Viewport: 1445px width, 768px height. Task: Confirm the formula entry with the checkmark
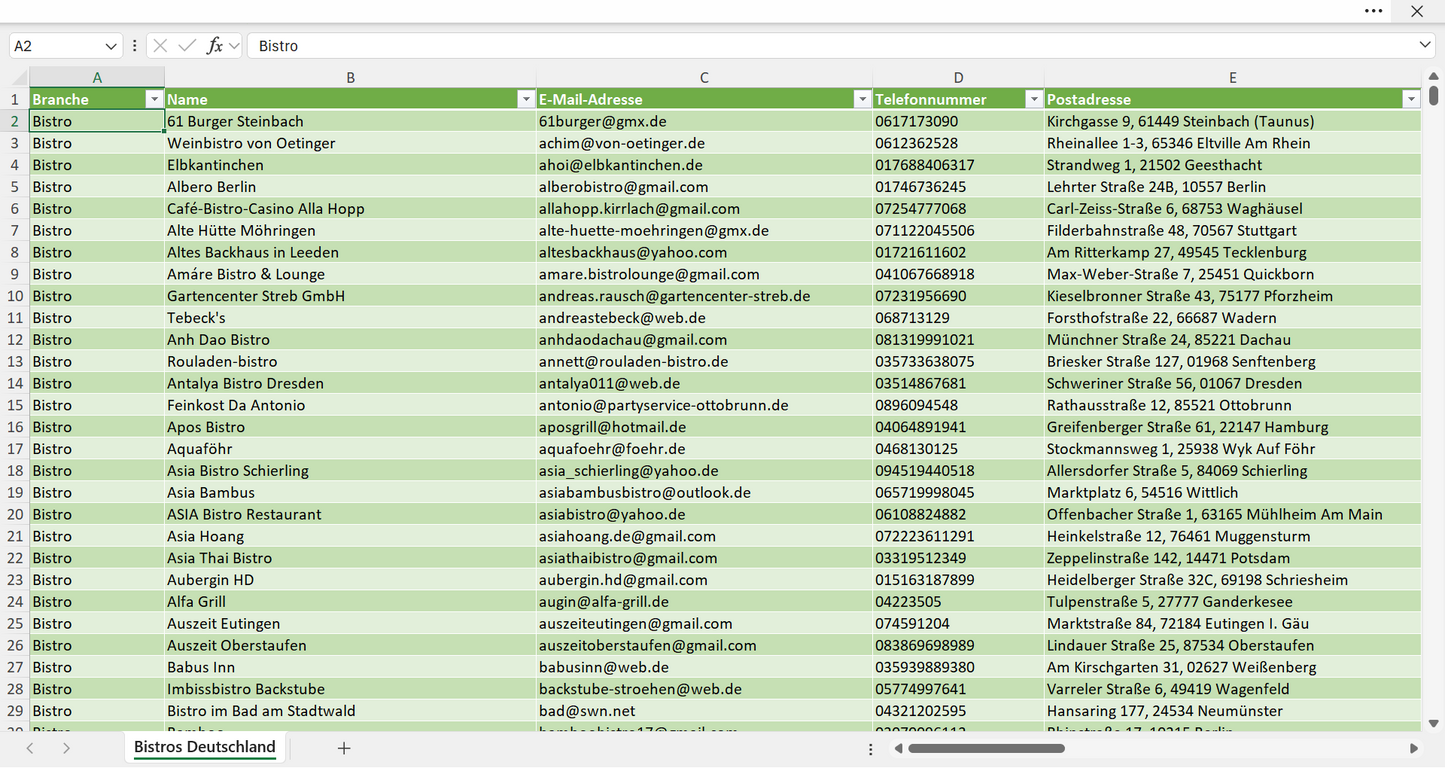click(187, 46)
